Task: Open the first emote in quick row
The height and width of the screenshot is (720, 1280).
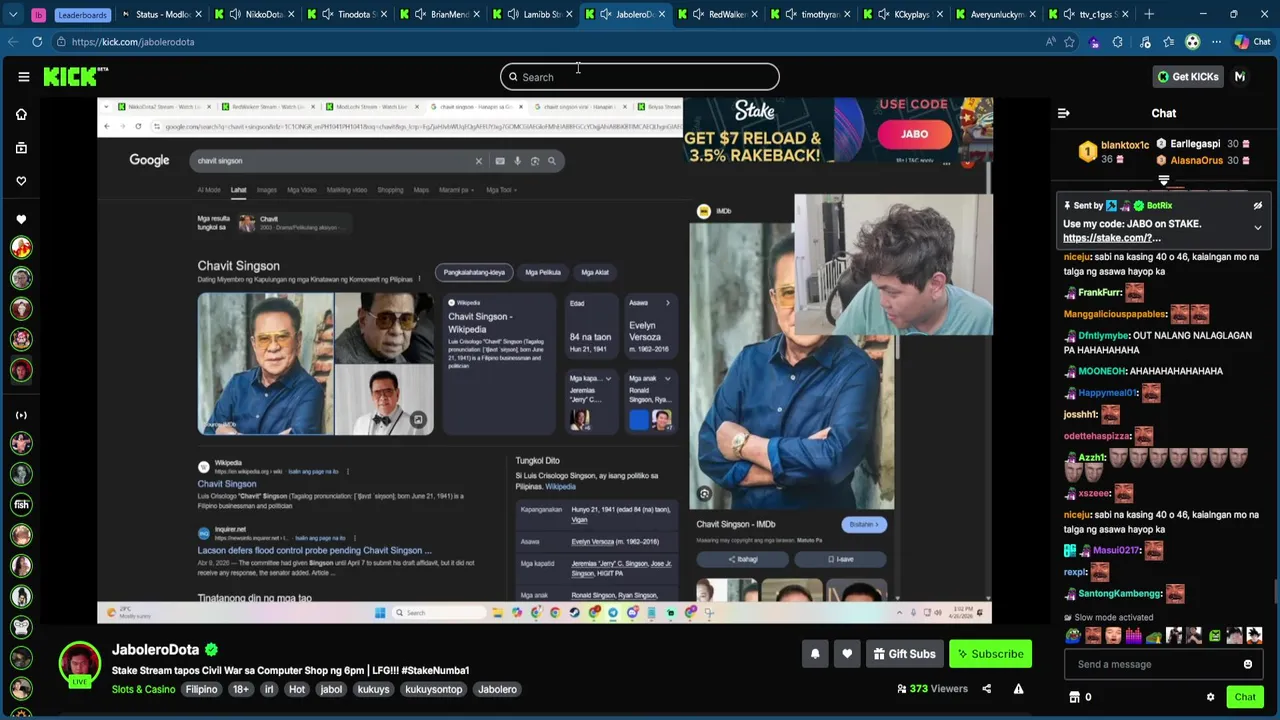Action: coord(1073,636)
